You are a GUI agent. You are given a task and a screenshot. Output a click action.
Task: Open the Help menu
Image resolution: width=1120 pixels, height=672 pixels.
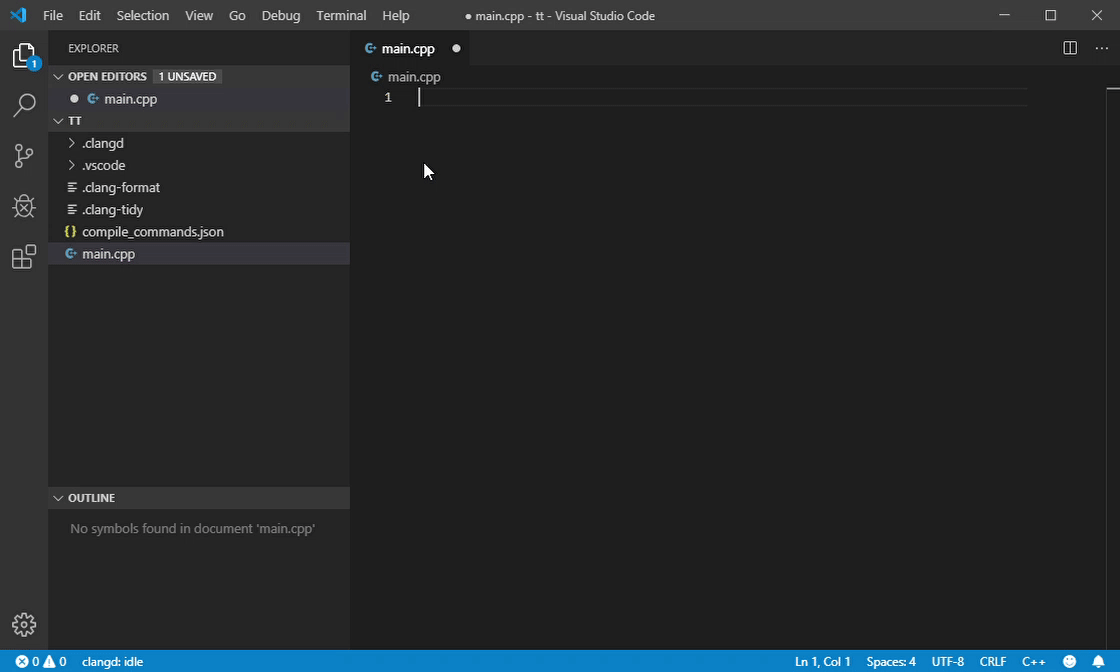396,15
